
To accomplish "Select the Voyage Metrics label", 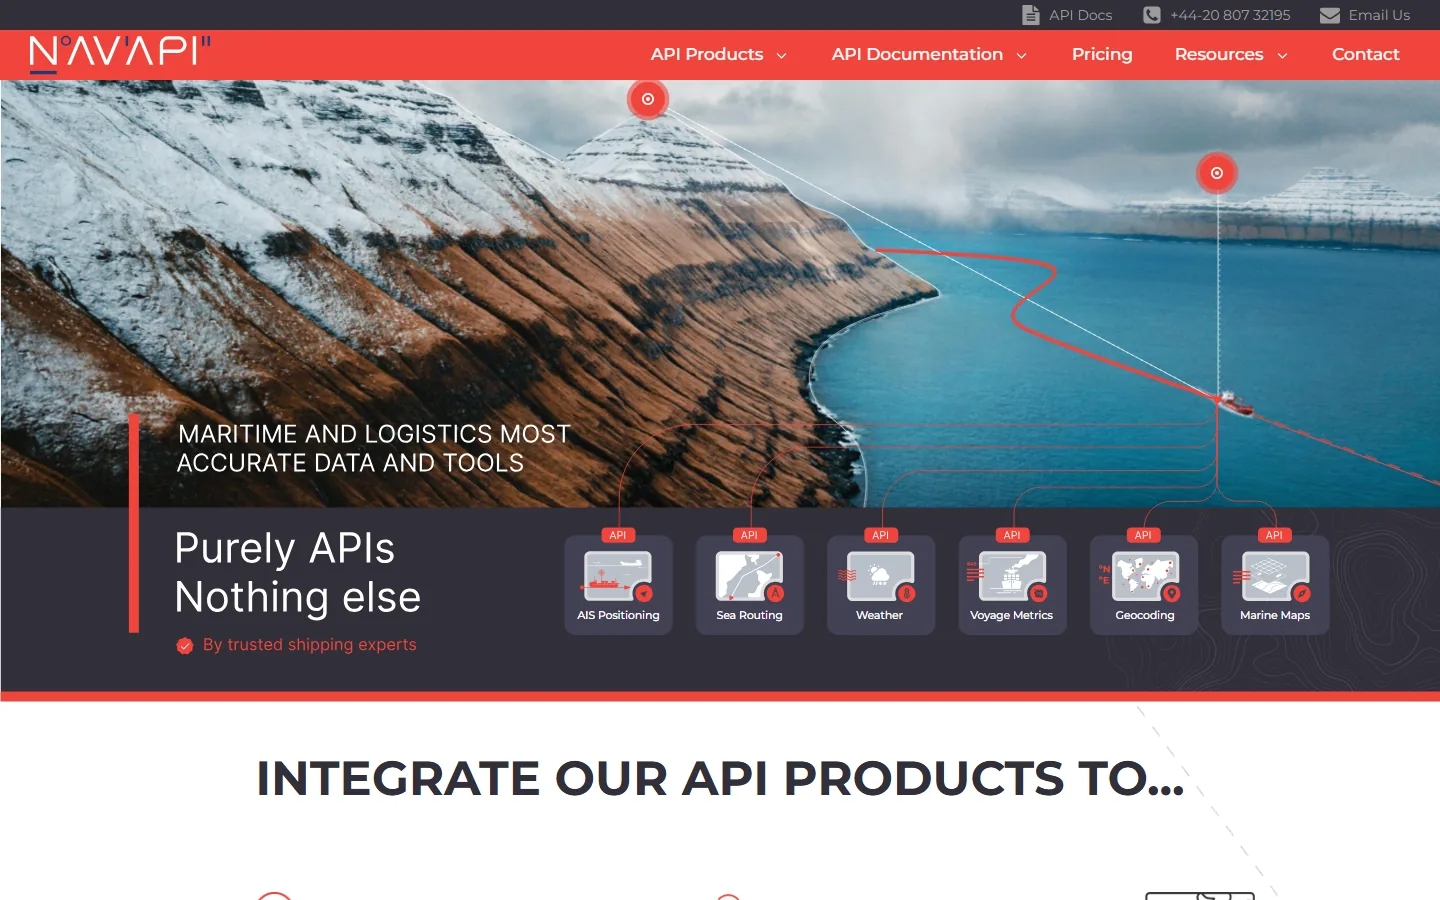I will tap(1011, 615).
